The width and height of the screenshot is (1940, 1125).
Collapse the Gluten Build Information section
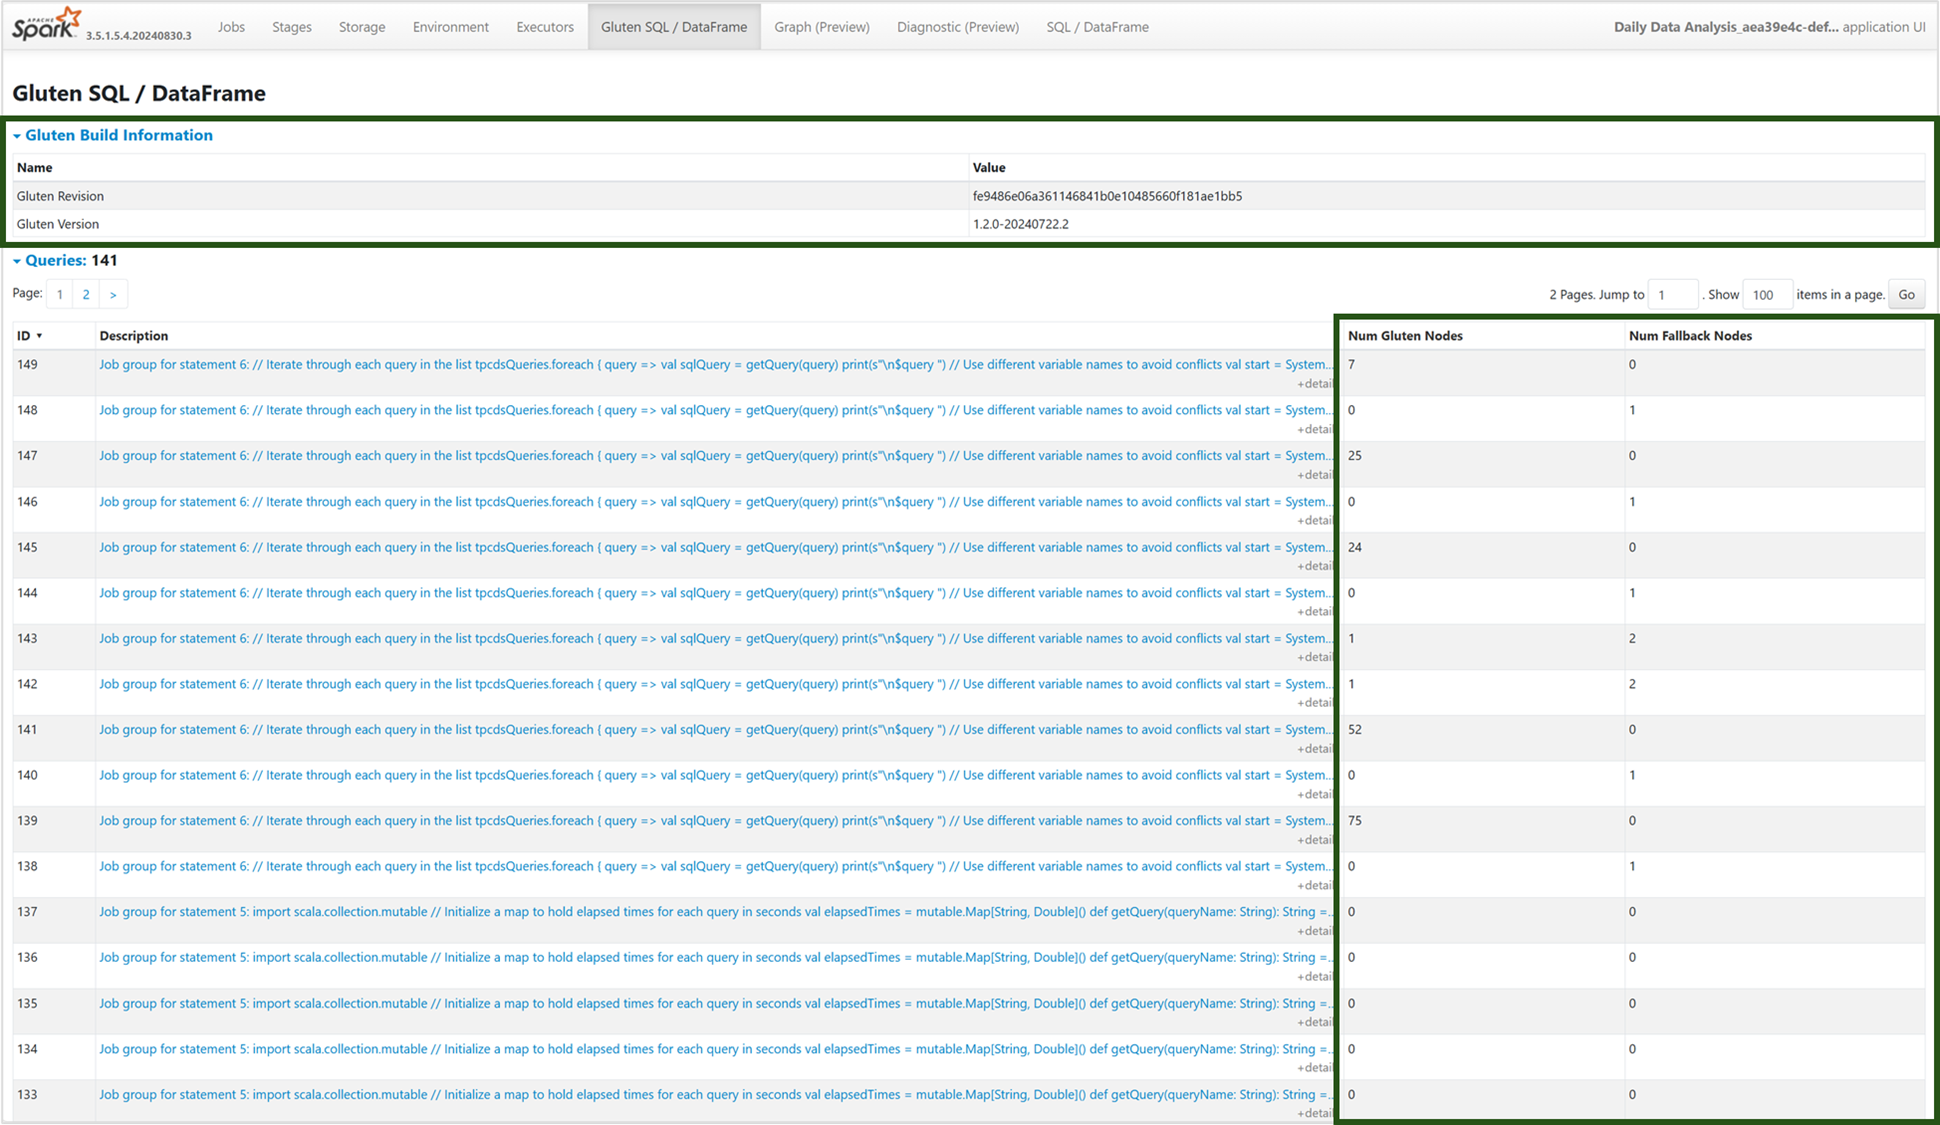[117, 135]
